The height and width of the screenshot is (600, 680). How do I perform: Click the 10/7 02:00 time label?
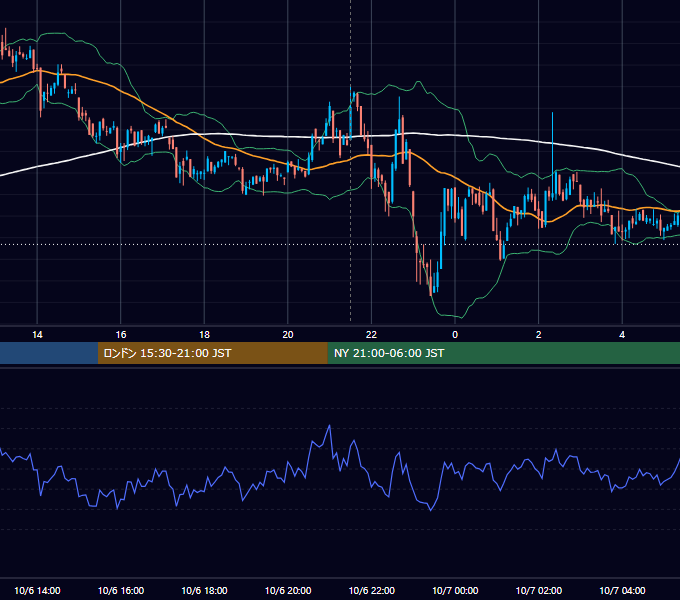(x=539, y=590)
